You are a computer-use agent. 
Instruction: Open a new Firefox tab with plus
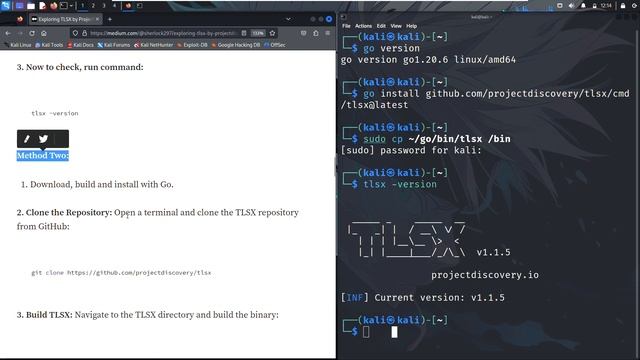[110, 19]
